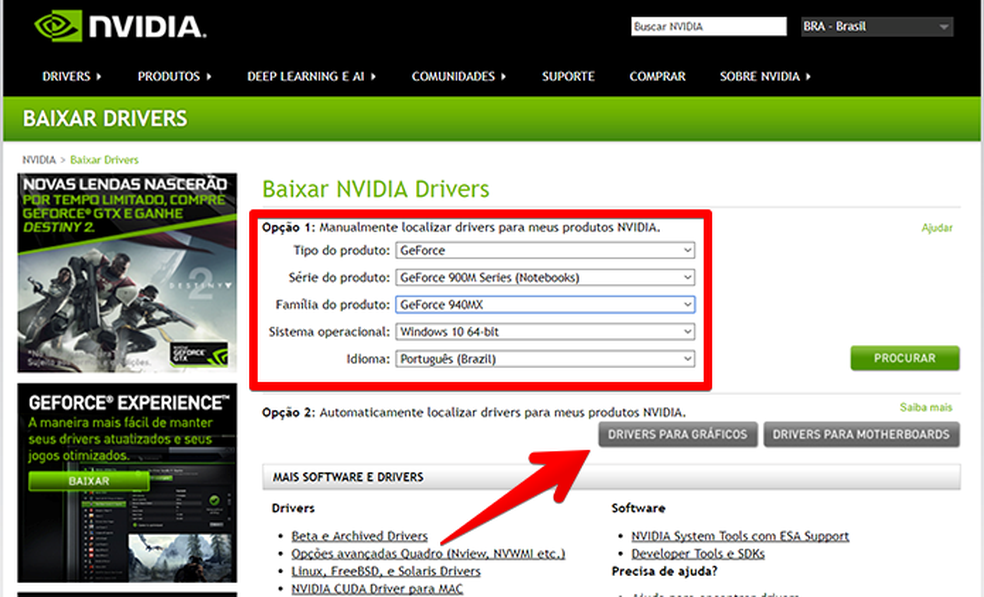Click the NVIDIA breadcrumb link

pyautogui.click(x=39, y=160)
